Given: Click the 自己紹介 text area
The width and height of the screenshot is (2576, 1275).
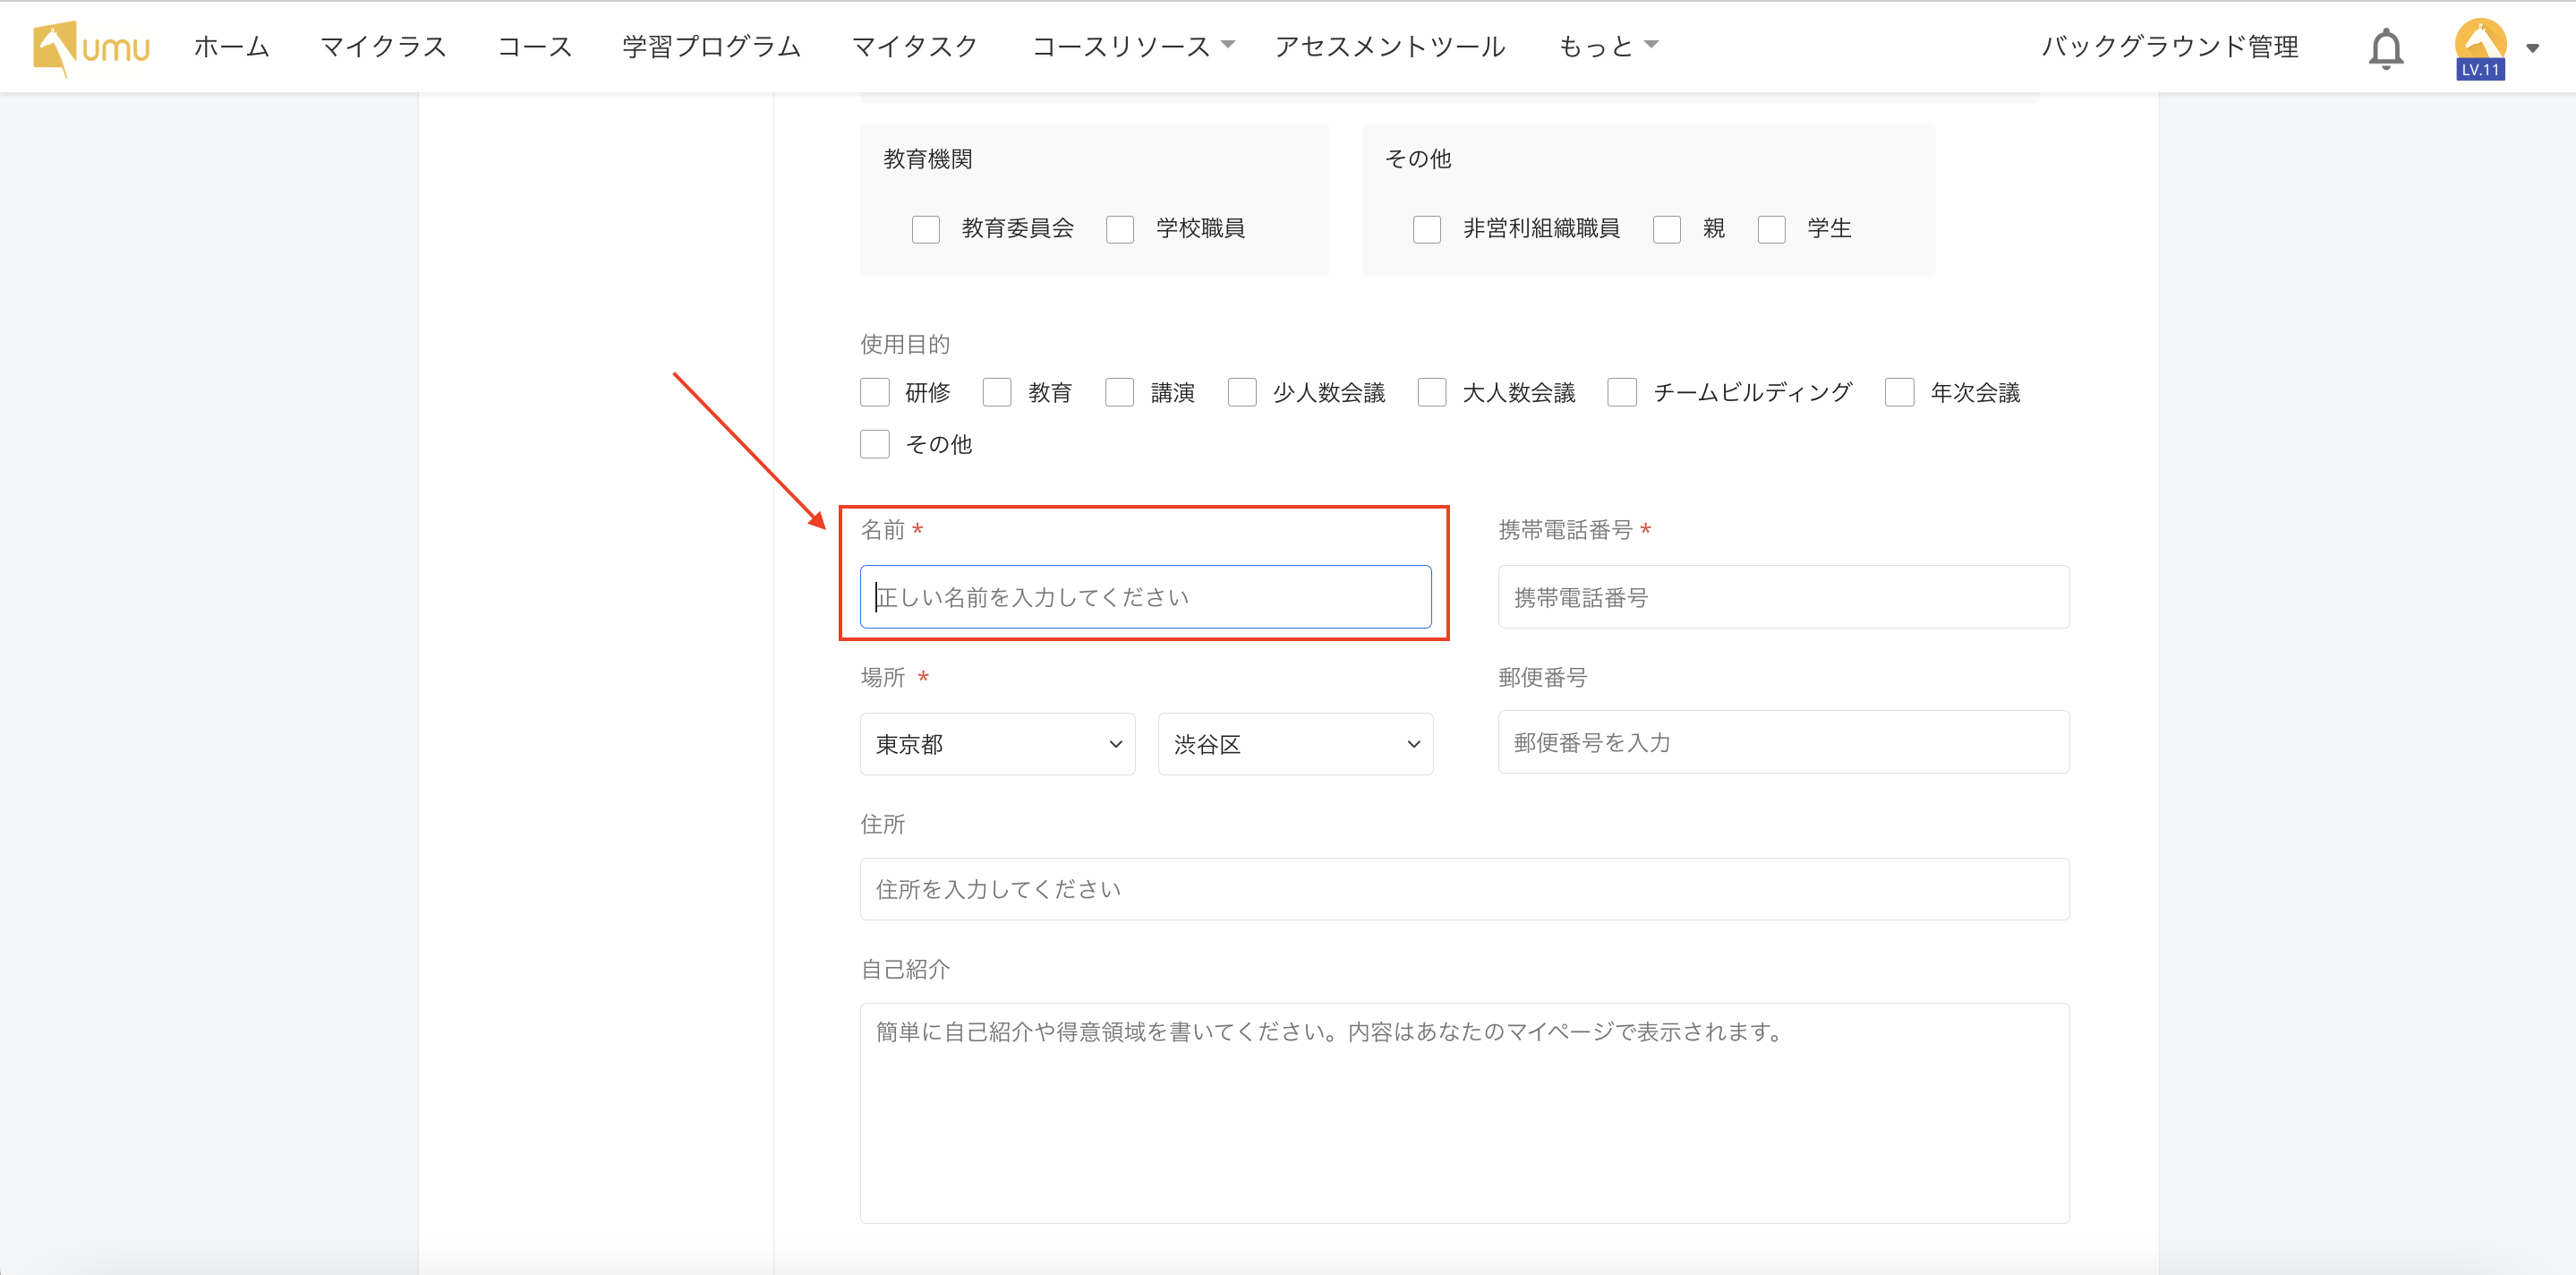Looking at the screenshot, I should pos(1464,1112).
